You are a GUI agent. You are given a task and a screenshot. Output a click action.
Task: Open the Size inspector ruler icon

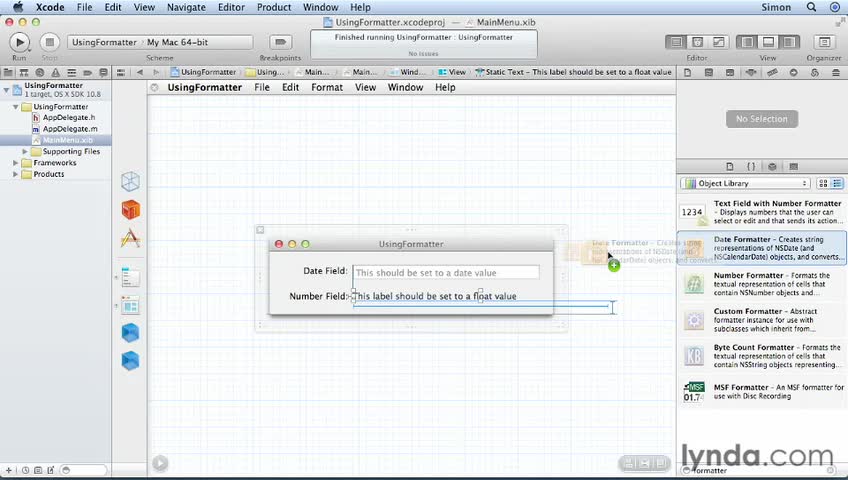pos(772,72)
